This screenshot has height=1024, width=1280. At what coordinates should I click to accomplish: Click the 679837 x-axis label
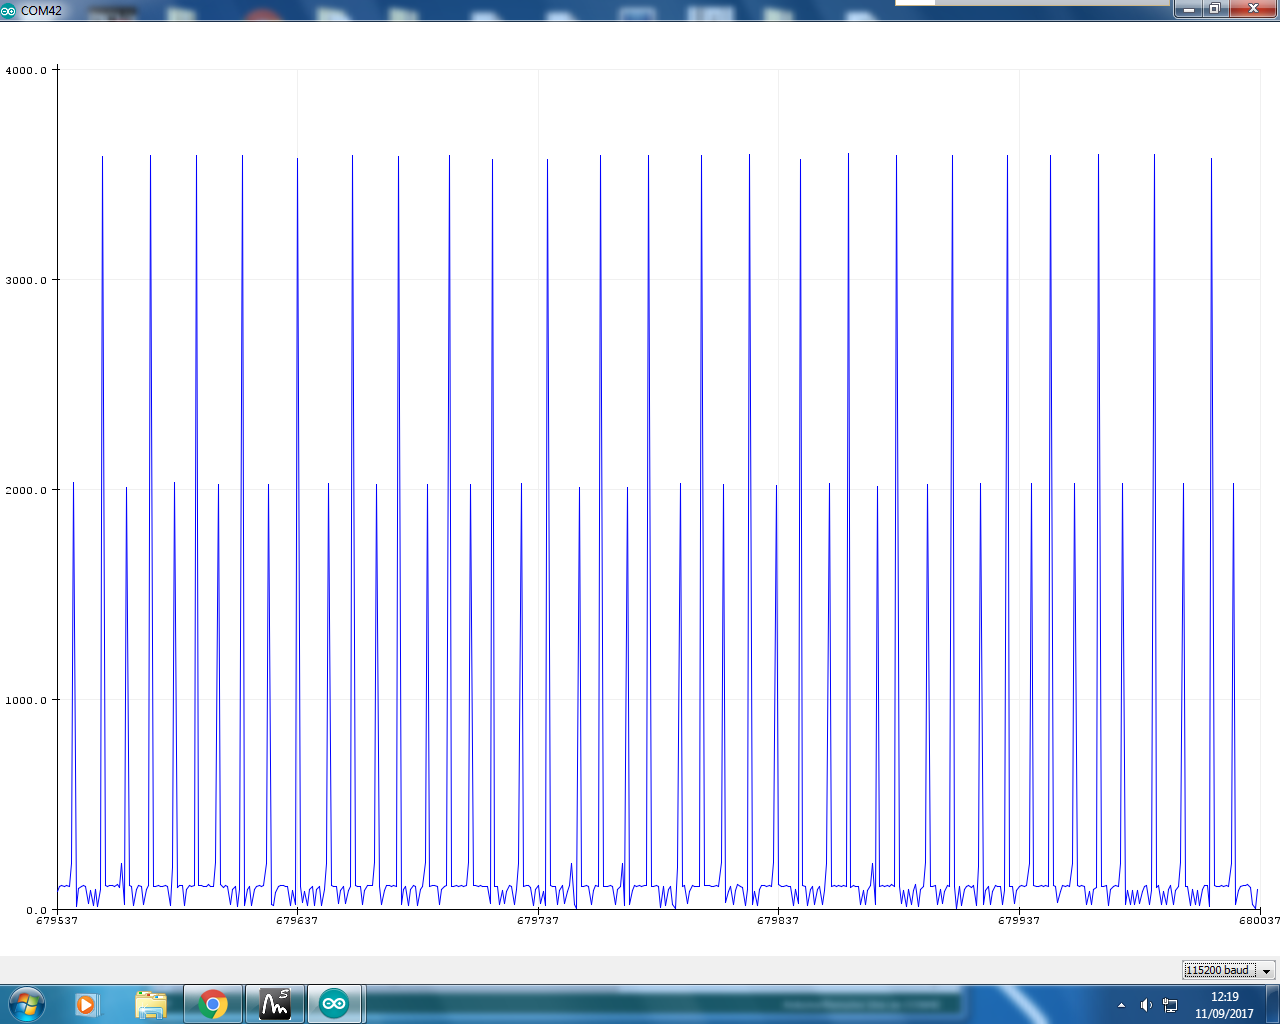pyautogui.click(x=778, y=921)
